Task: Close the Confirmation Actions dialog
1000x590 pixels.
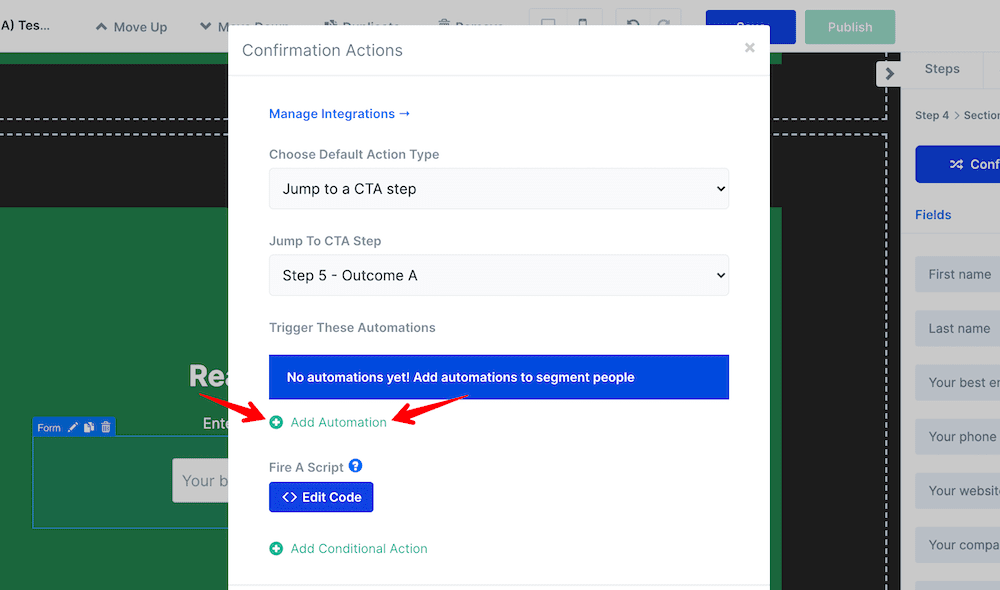Action: pyautogui.click(x=749, y=47)
